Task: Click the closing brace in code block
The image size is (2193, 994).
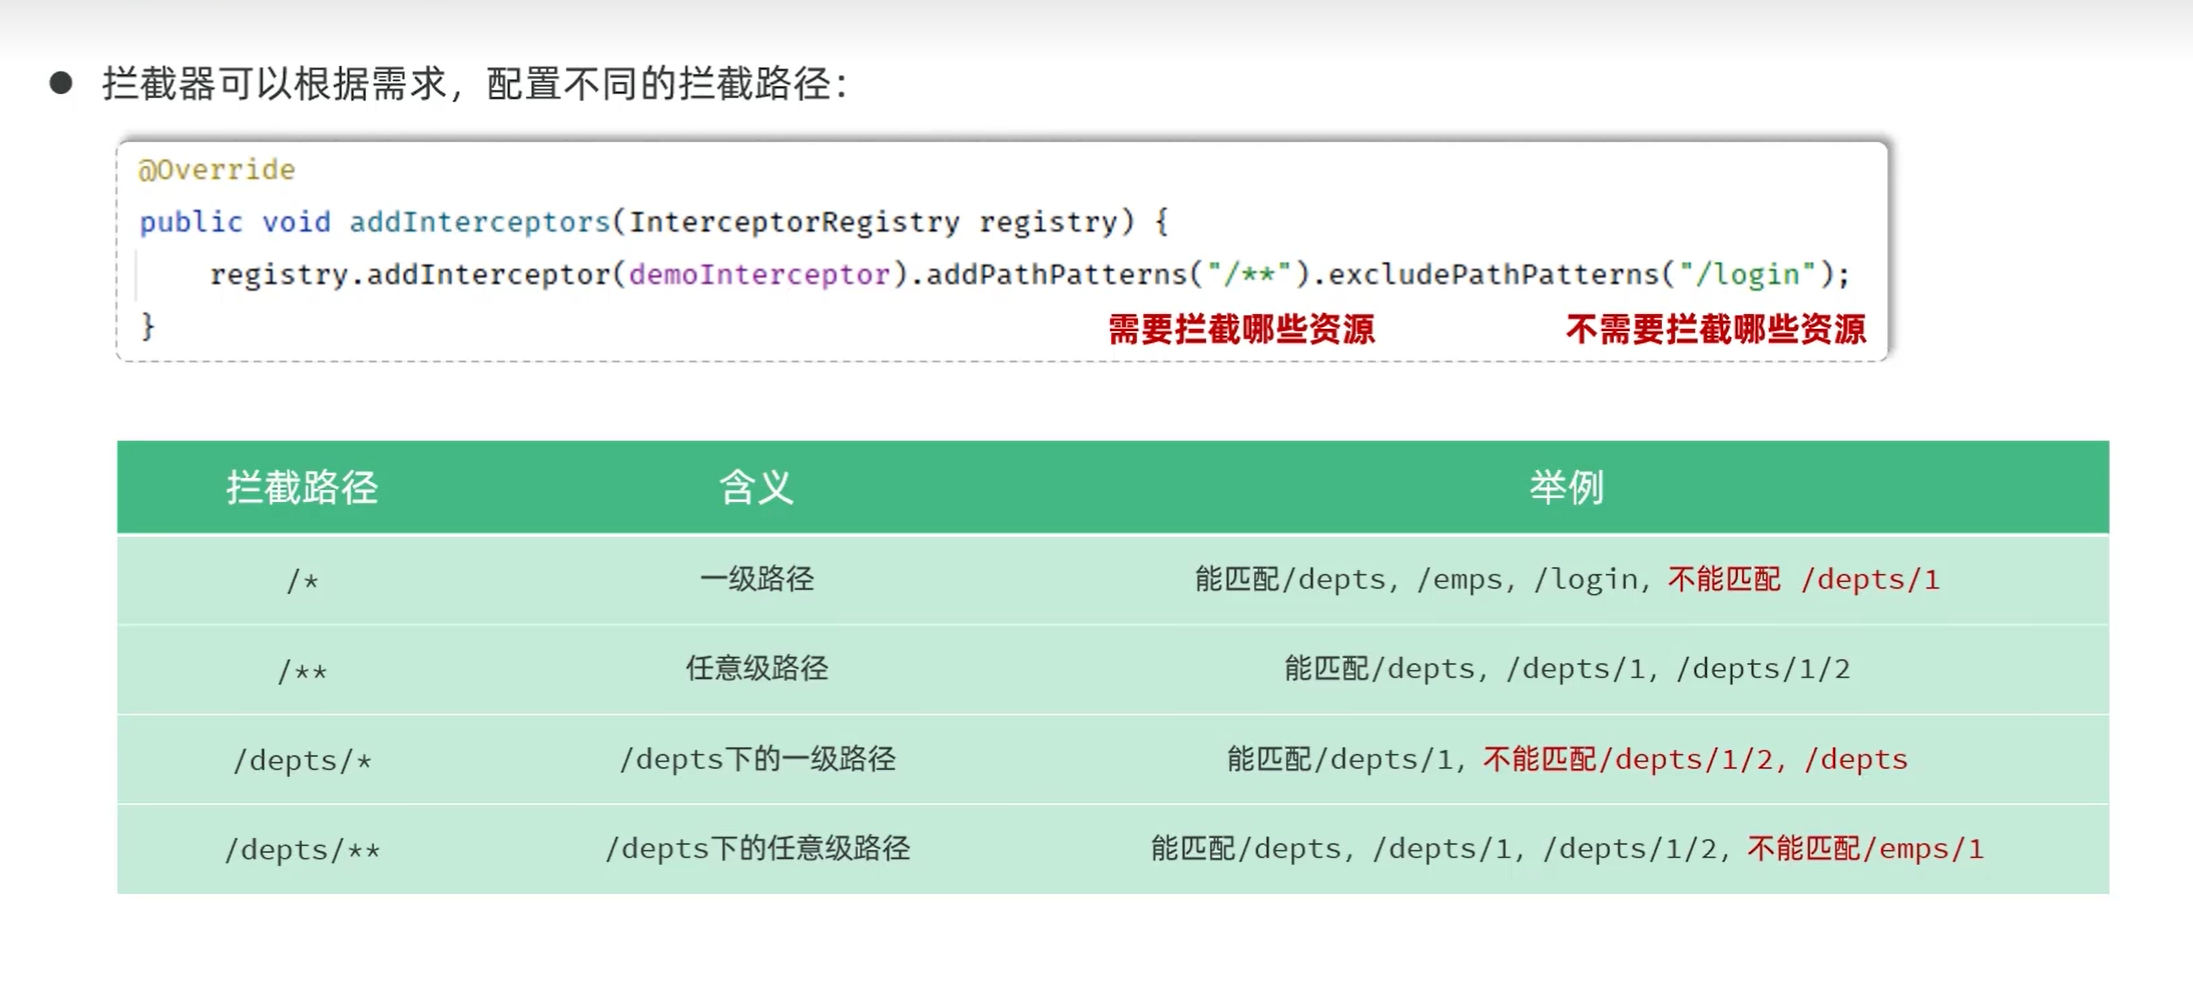Action: tap(147, 326)
